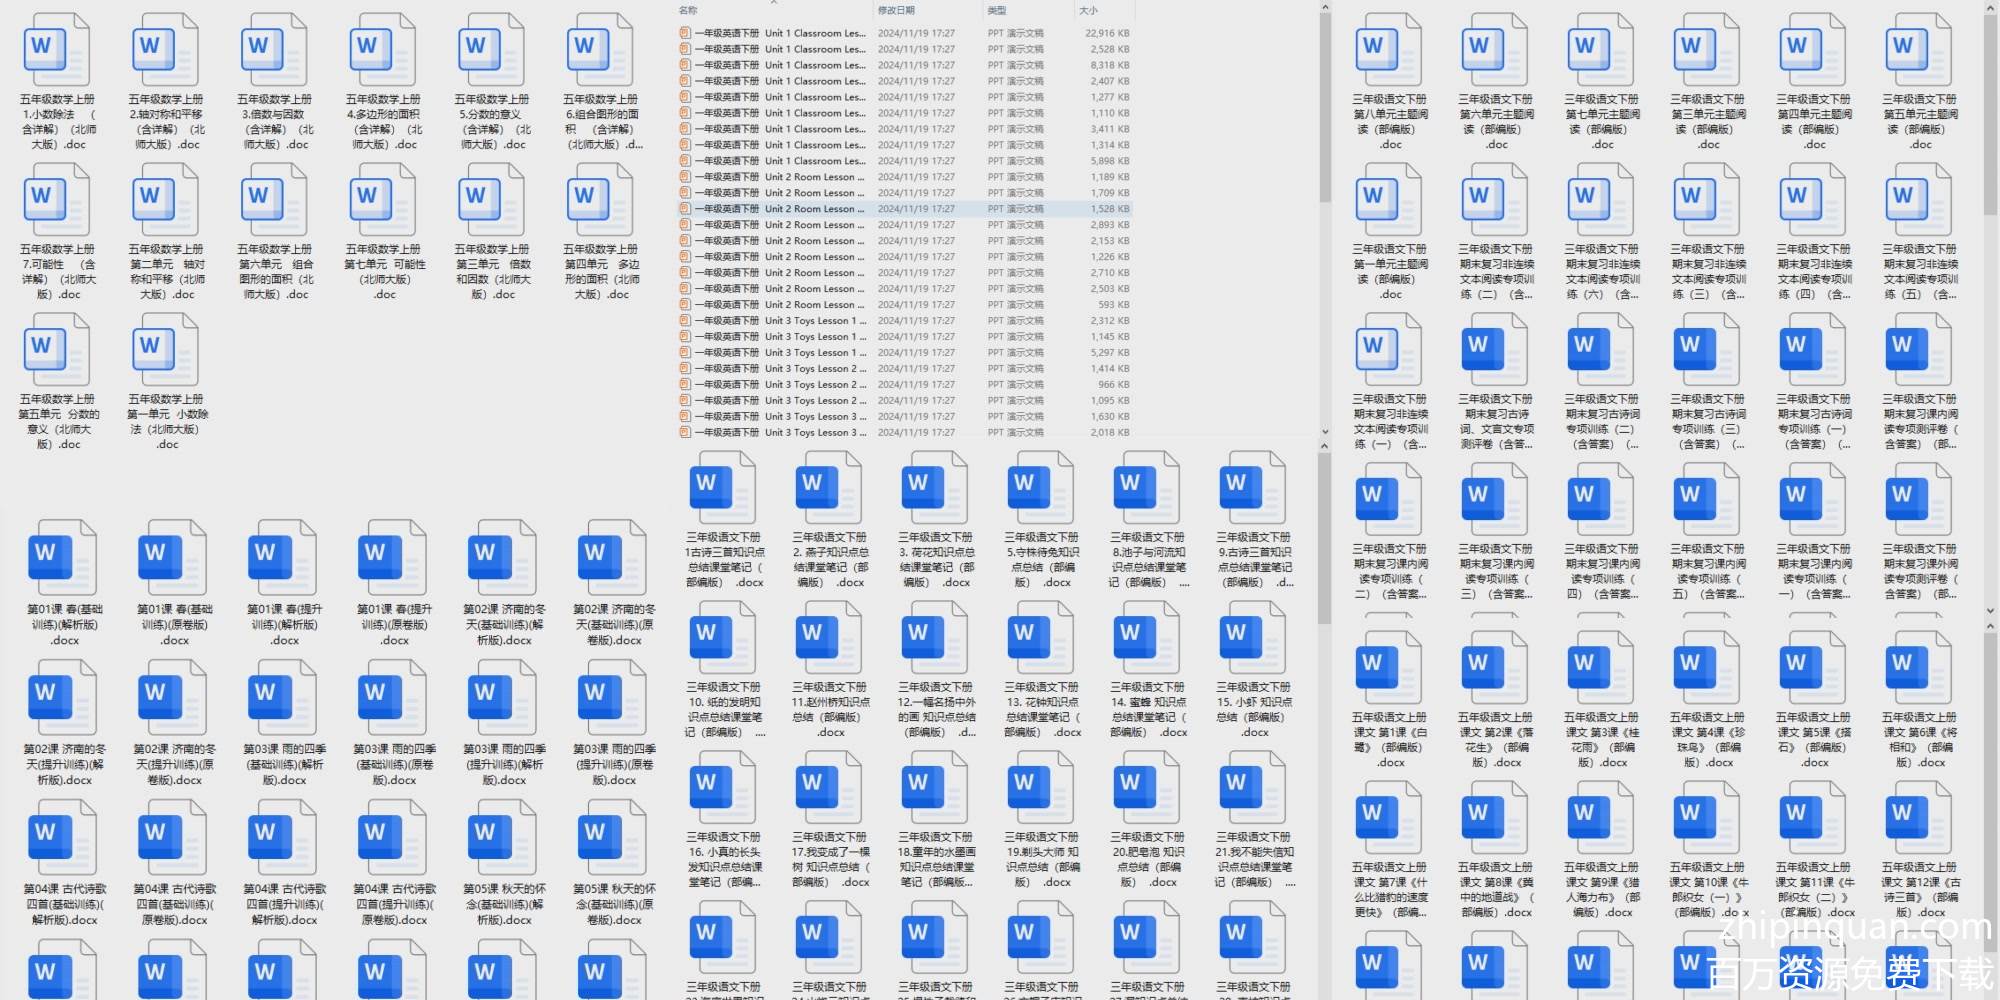Viewport: 2000px width, 1000px height.
Task: Click the 类型 column header
Action: coord(997,10)
